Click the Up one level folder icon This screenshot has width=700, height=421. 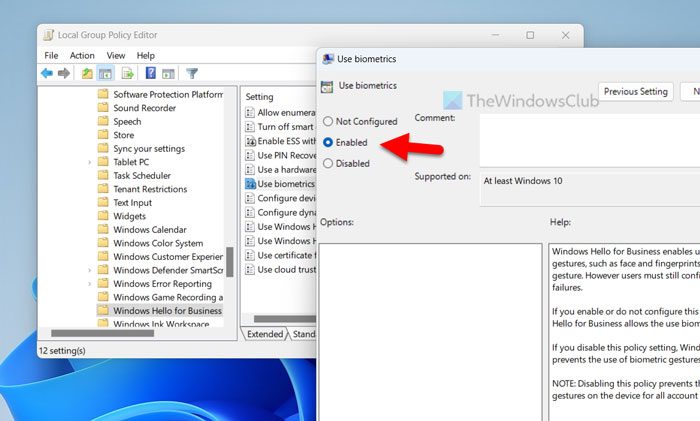point(87,73)
